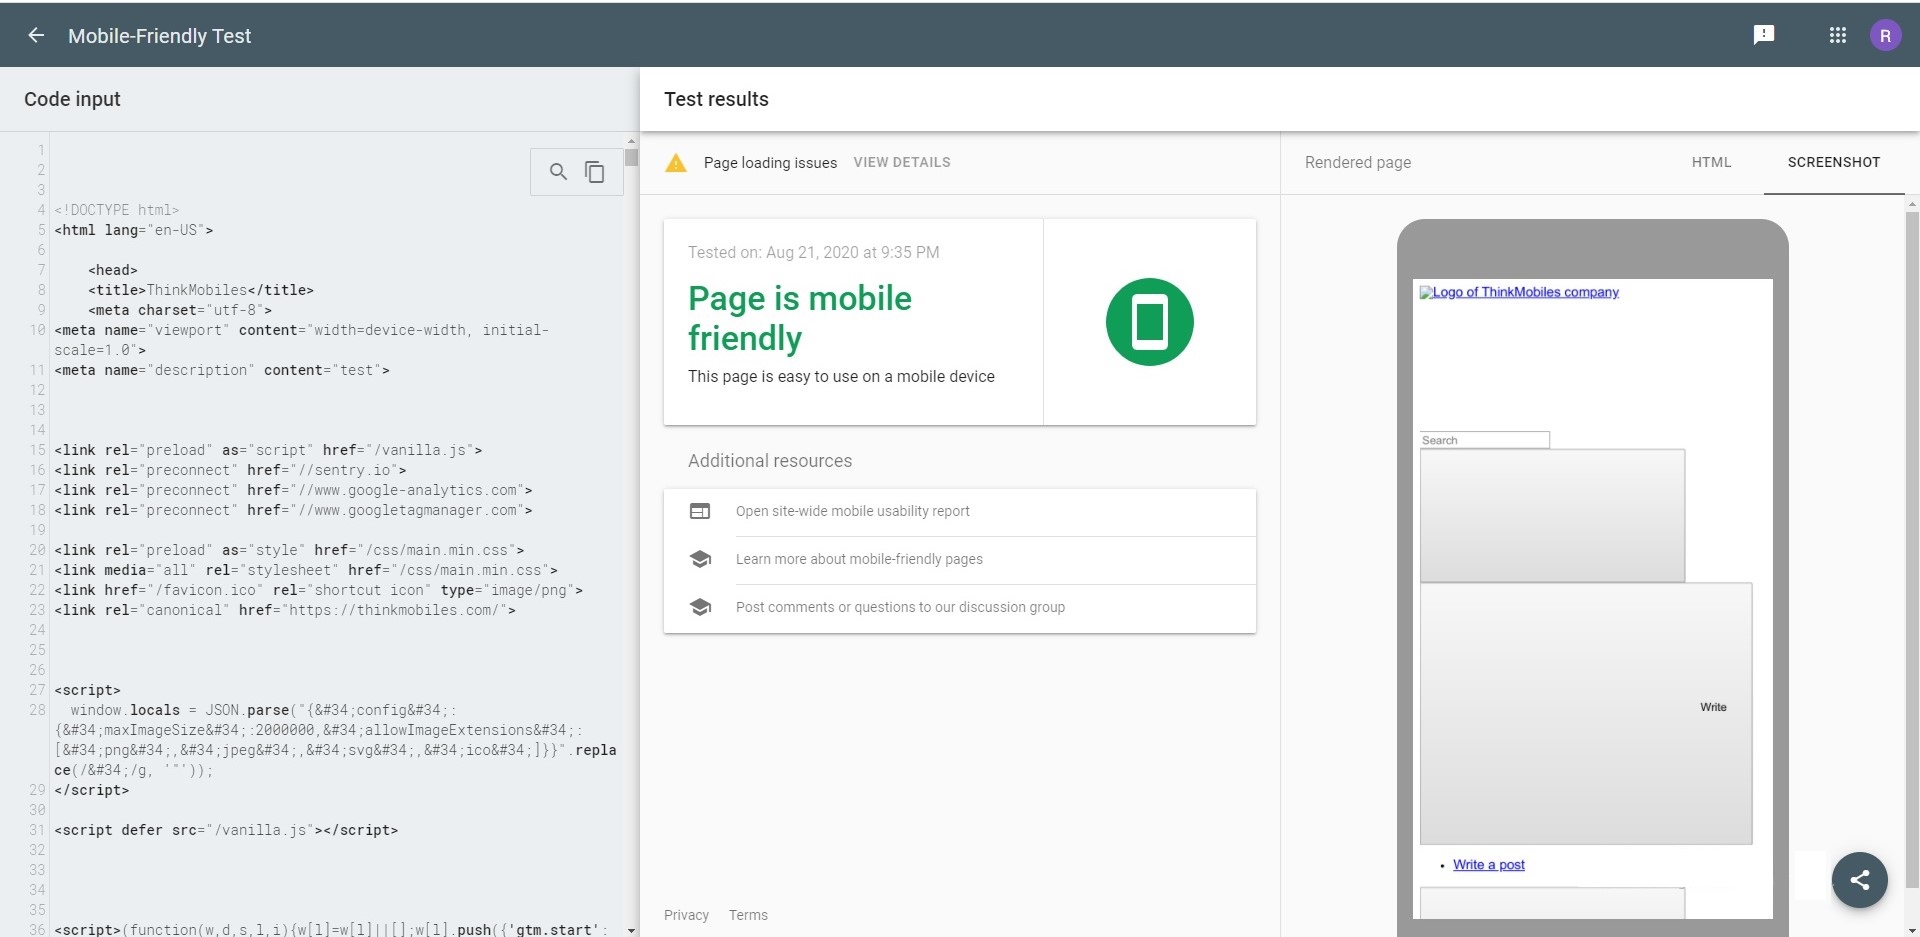Open the Privacy link

686,915
